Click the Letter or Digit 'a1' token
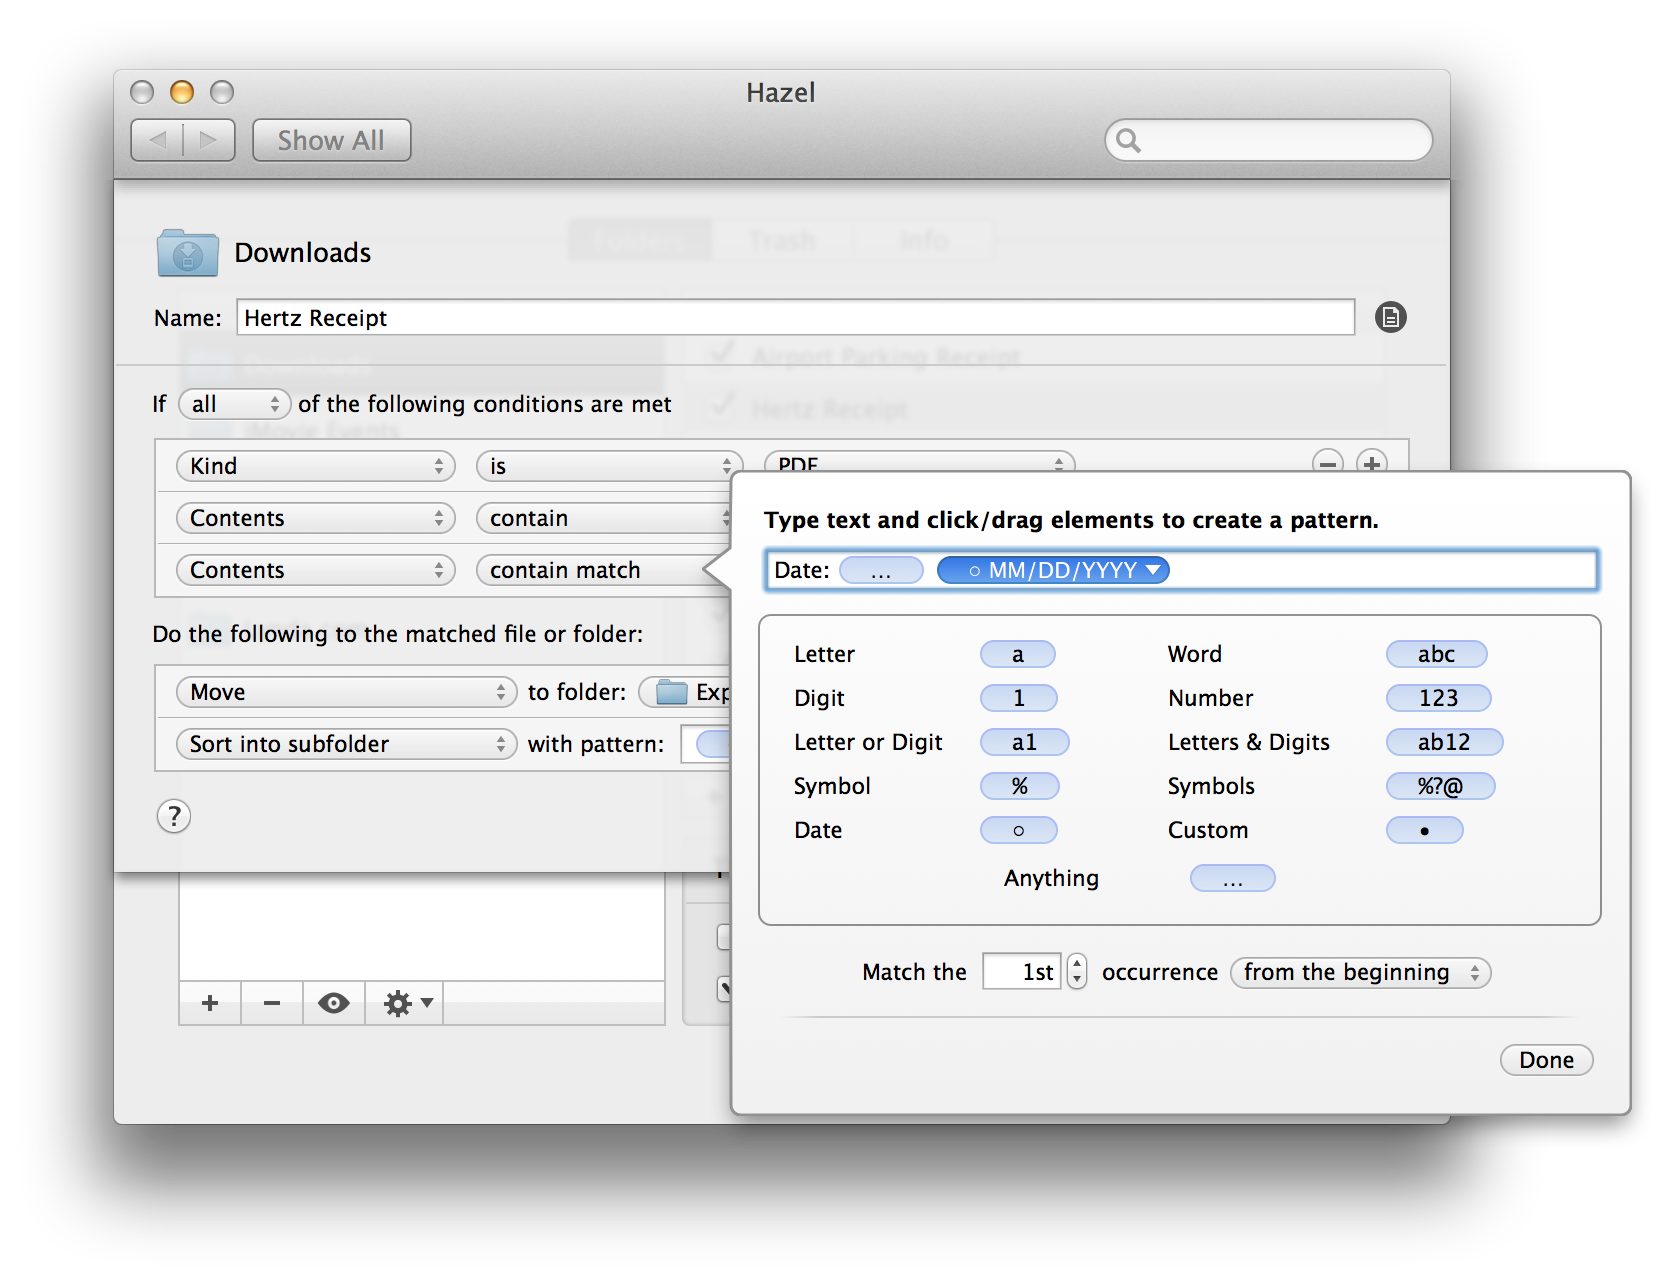The height and width of the screenshot is (1282, 1660). [x=1024, y=742]
